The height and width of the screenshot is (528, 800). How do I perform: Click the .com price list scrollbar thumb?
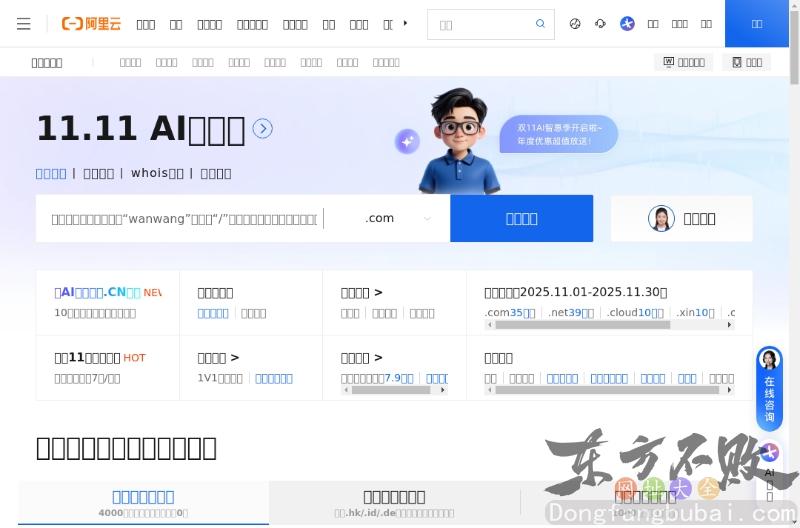point(583,325)
